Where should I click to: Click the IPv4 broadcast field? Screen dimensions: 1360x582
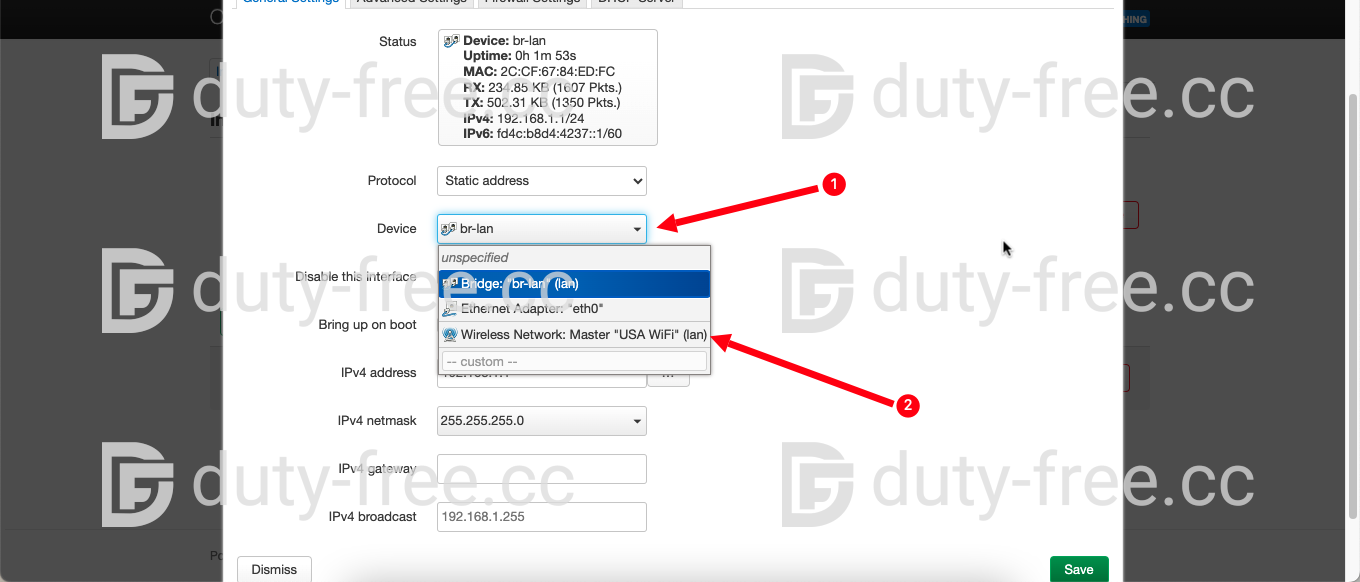coord(541,517)
